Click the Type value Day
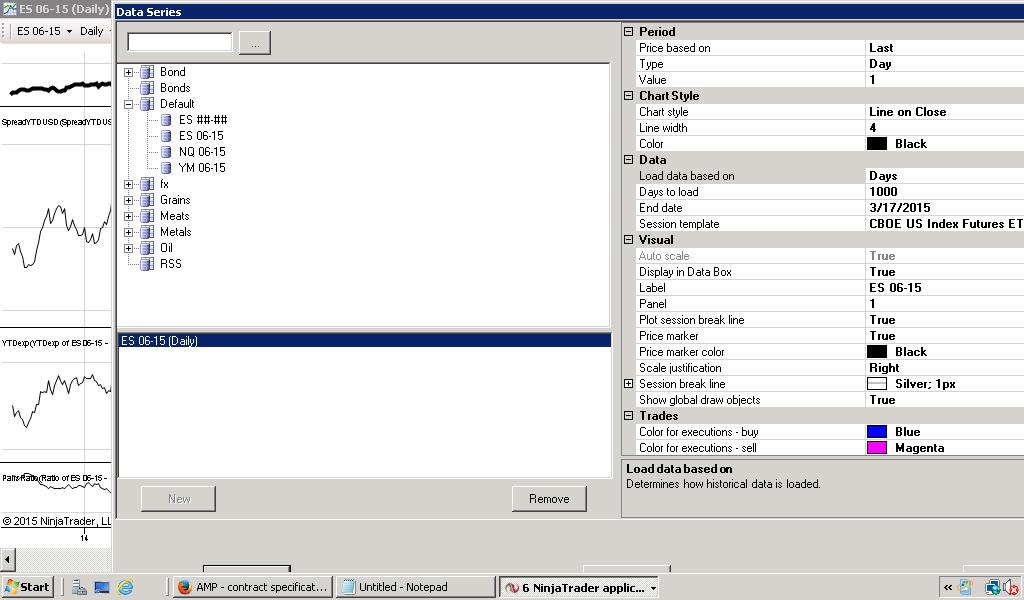Viewport: 1024px width, 600px height. click(880, 64)
